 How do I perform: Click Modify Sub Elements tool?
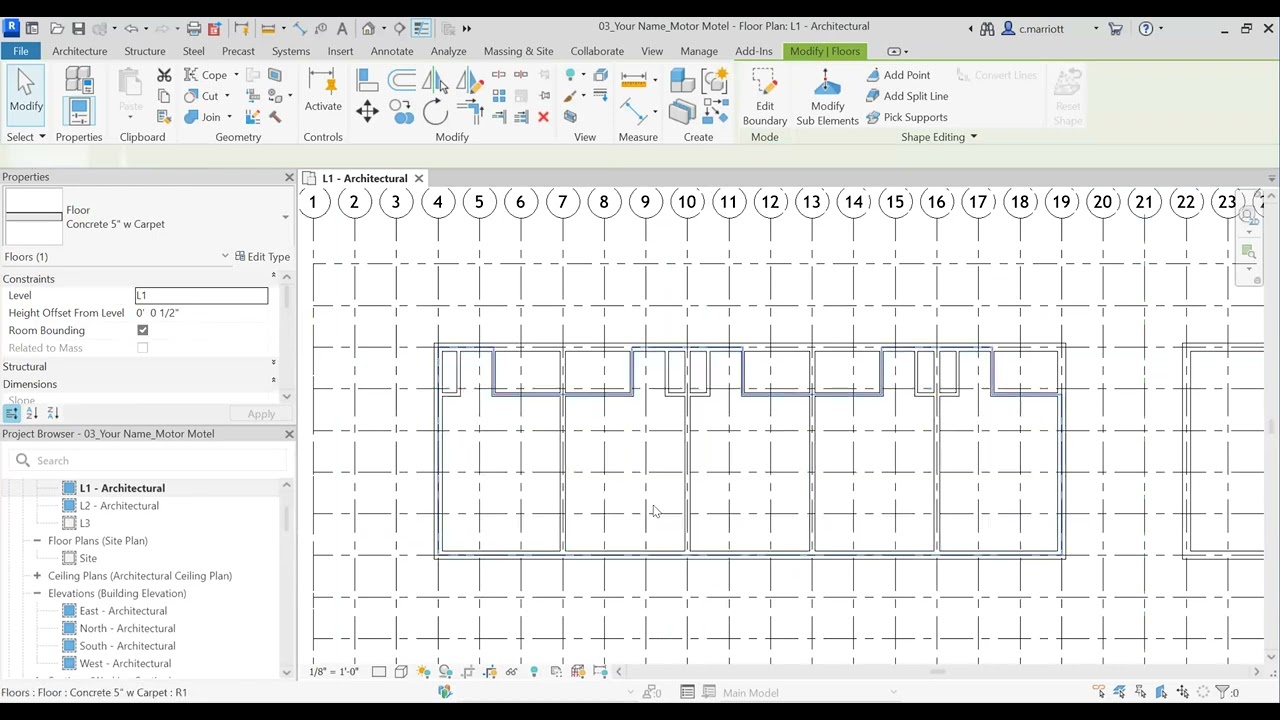coord(827,98)
